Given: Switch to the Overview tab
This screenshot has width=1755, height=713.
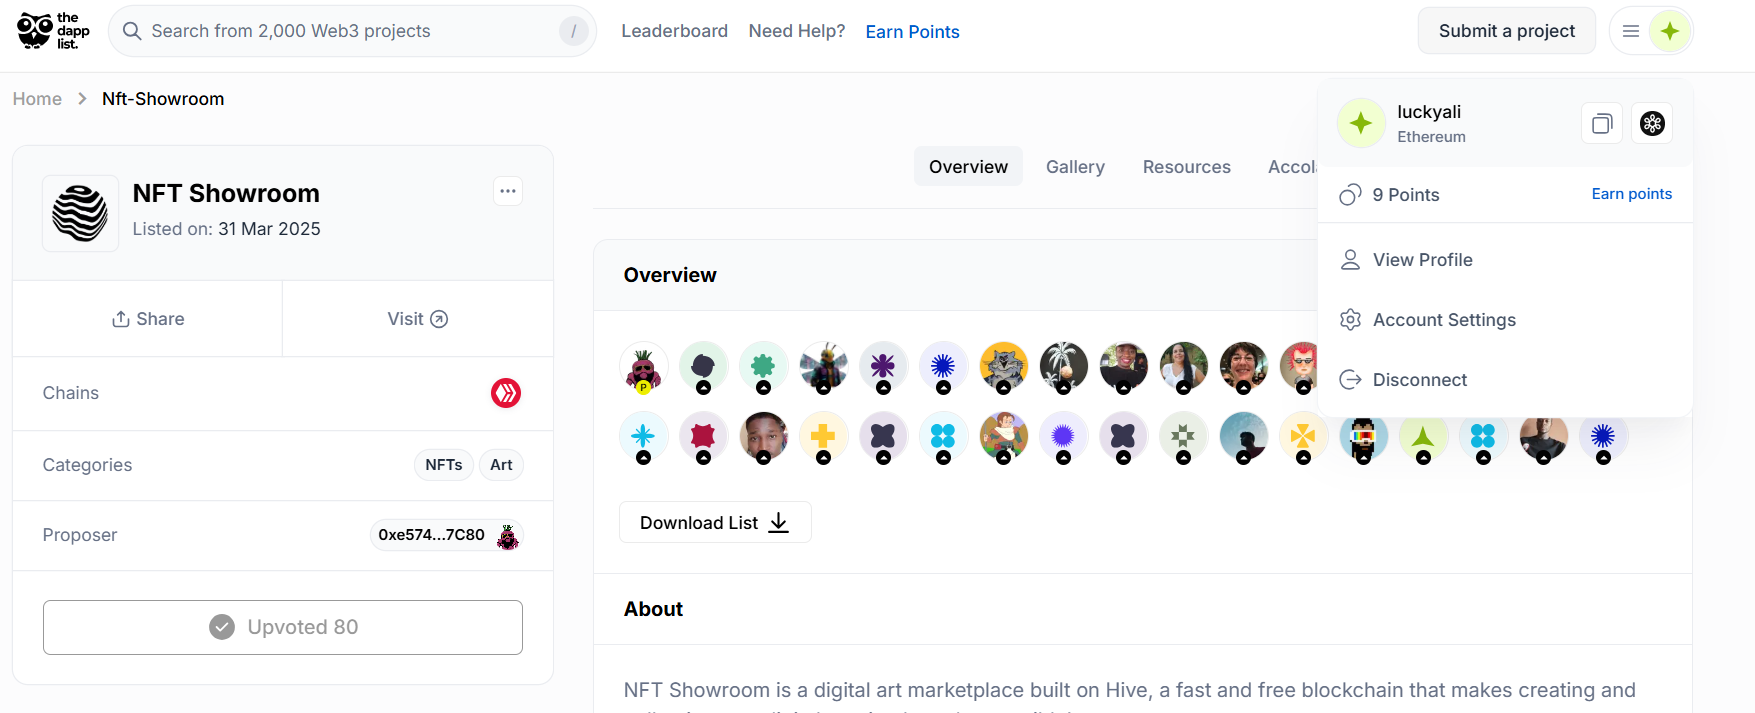Looking at the screenshot, I should (x=968, y=167).
